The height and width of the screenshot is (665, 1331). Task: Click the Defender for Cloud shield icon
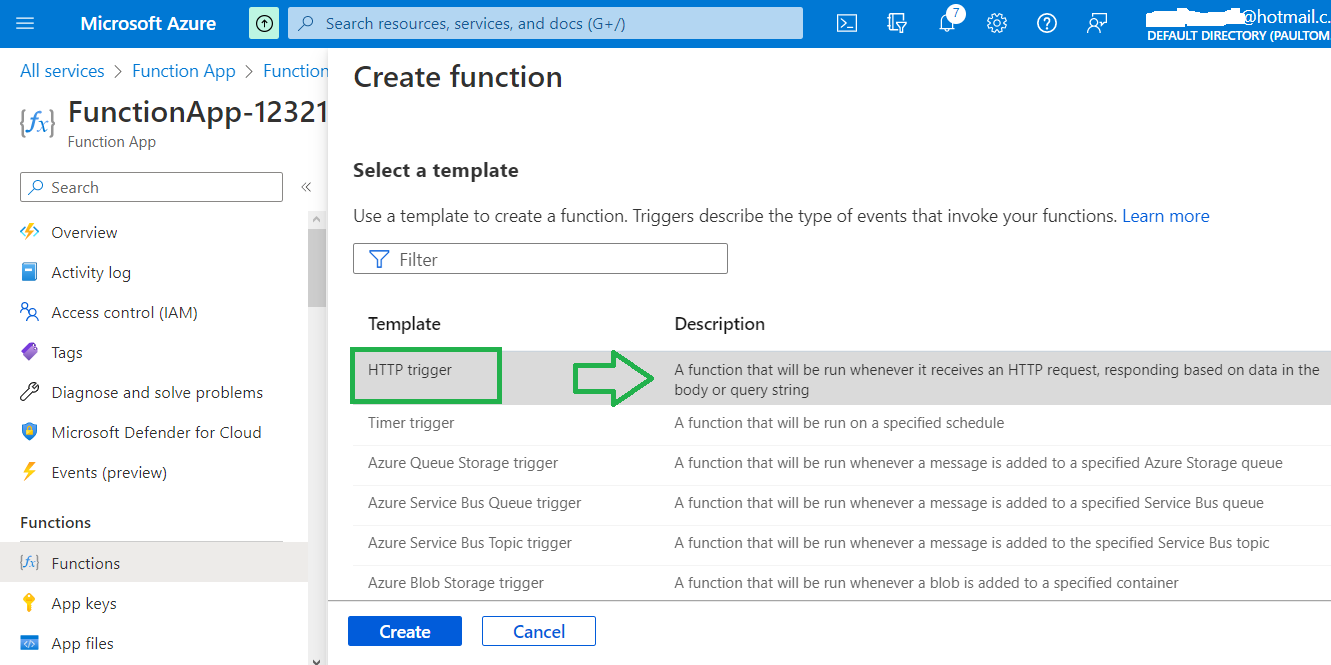point(30,432)
